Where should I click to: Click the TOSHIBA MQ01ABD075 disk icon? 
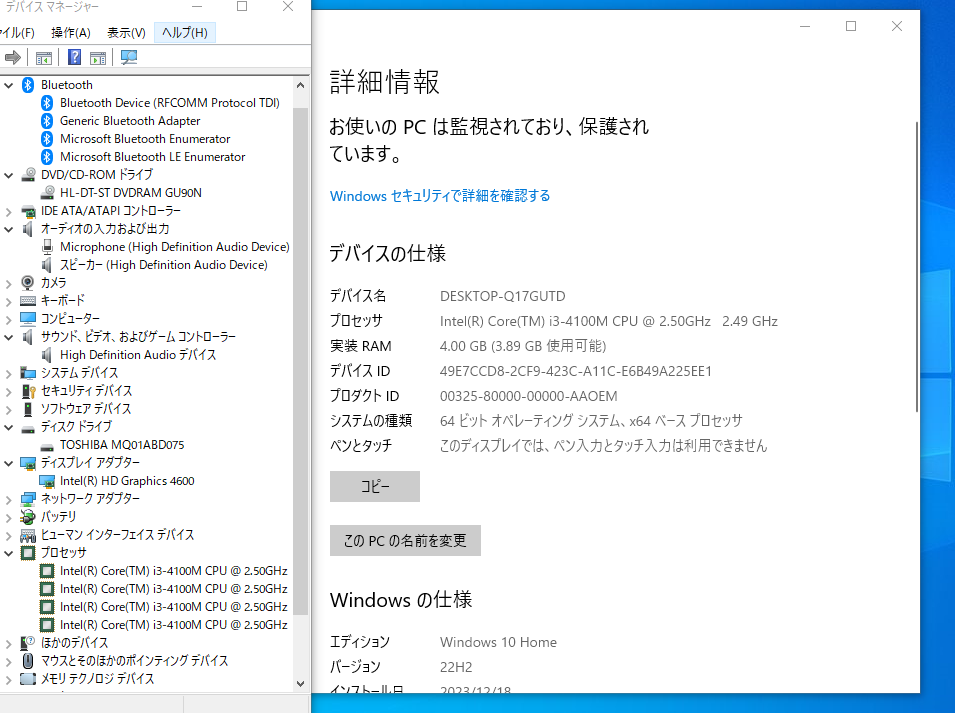[x=47, y=447]
